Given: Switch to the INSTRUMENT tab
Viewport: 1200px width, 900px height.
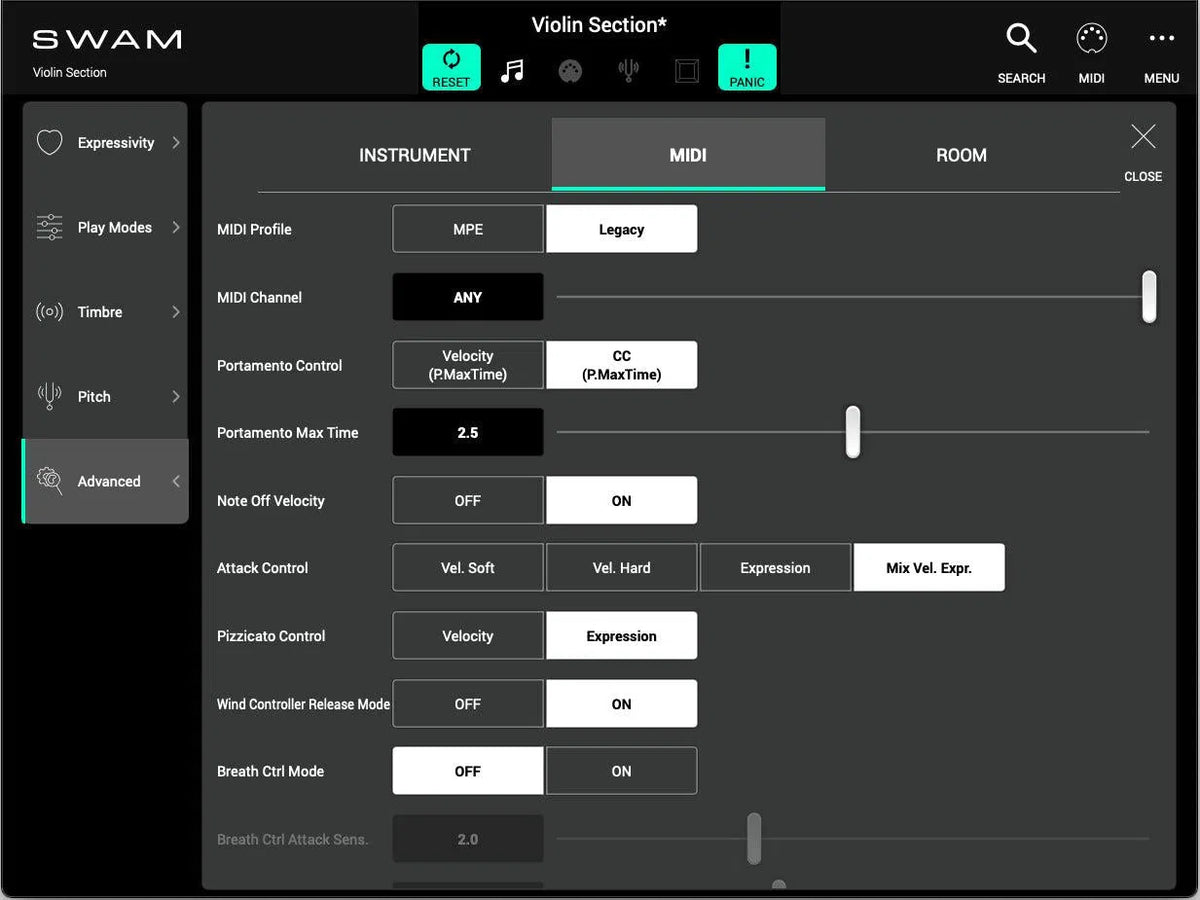Looking at the screenshot, I should (414, 155).
